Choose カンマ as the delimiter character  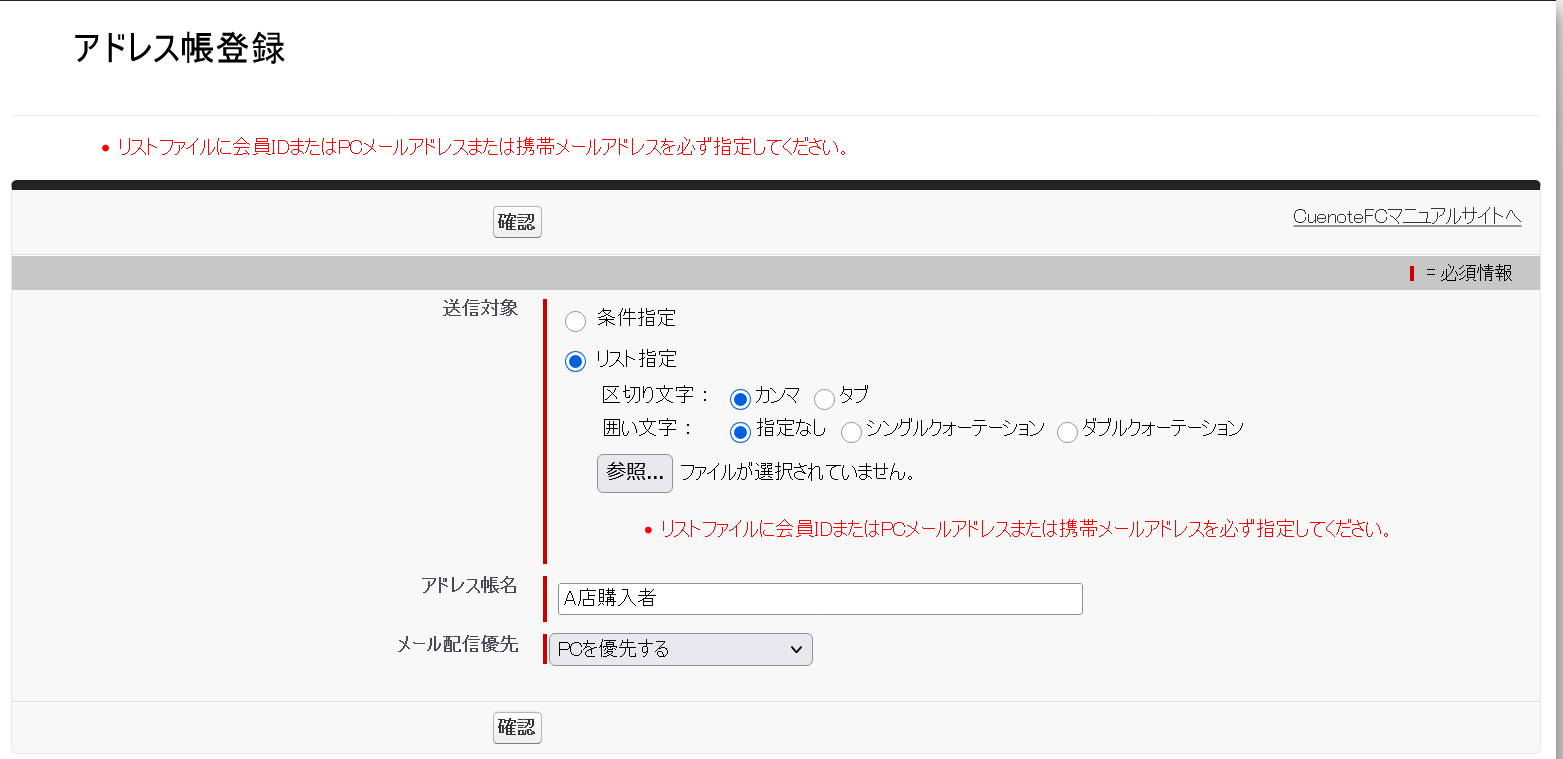click(x=740, y=398)
